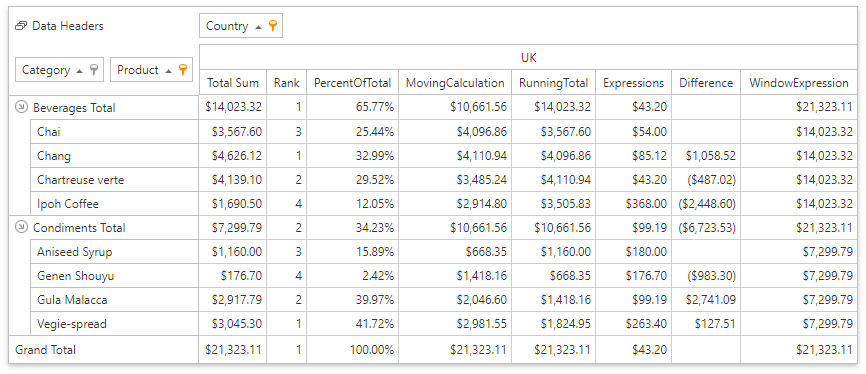Click the $368.00 expressions cell
This screenshot has width=866, height=374.
[633, 204]
